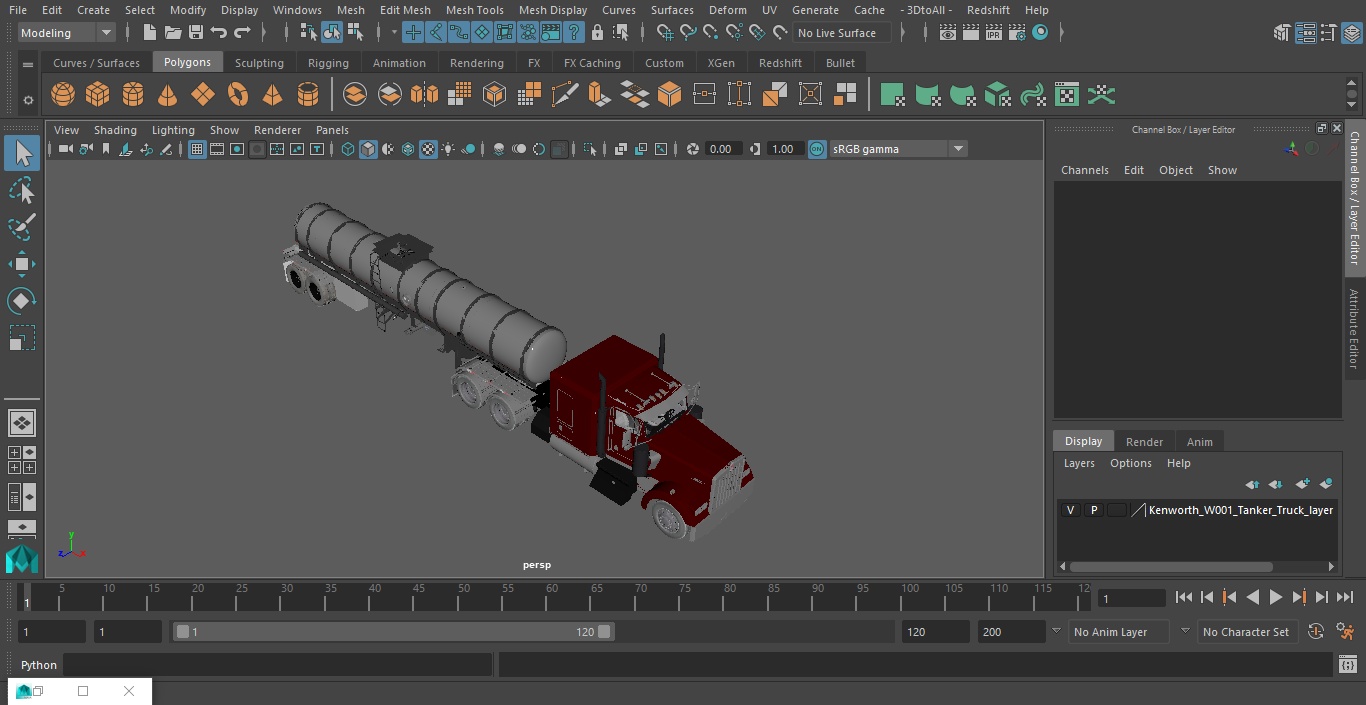This screenshot has width=1366, height=705.
Task: Open the Edit Mesh menu
Action: click(x=405, y=10)
